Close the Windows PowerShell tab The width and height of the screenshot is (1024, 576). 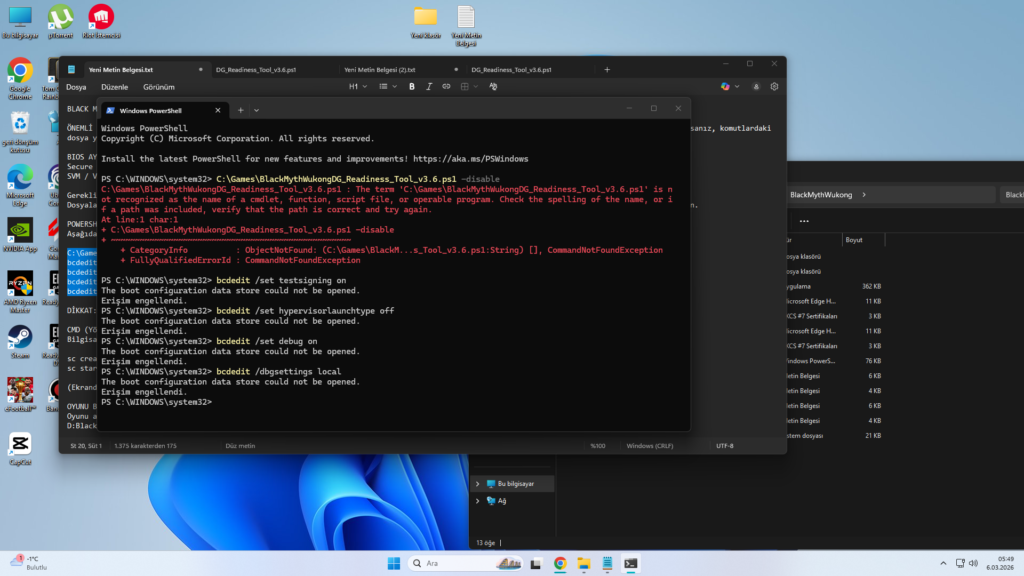[217, 110]
